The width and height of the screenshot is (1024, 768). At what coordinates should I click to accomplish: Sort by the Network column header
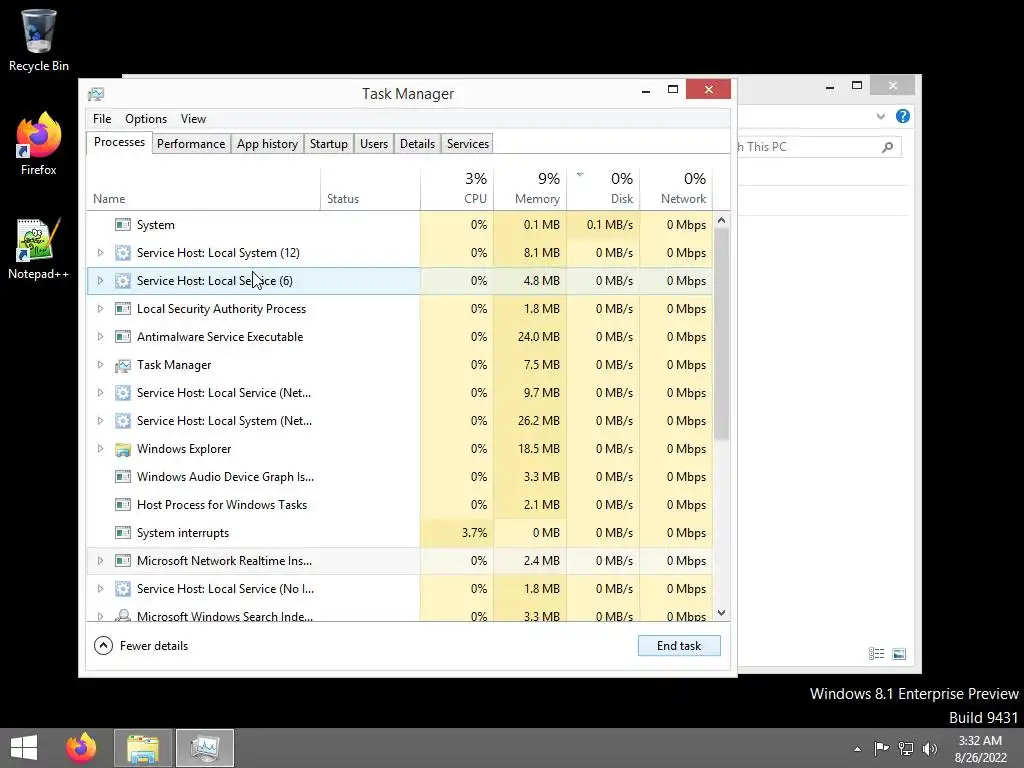(x=676, y=189)
